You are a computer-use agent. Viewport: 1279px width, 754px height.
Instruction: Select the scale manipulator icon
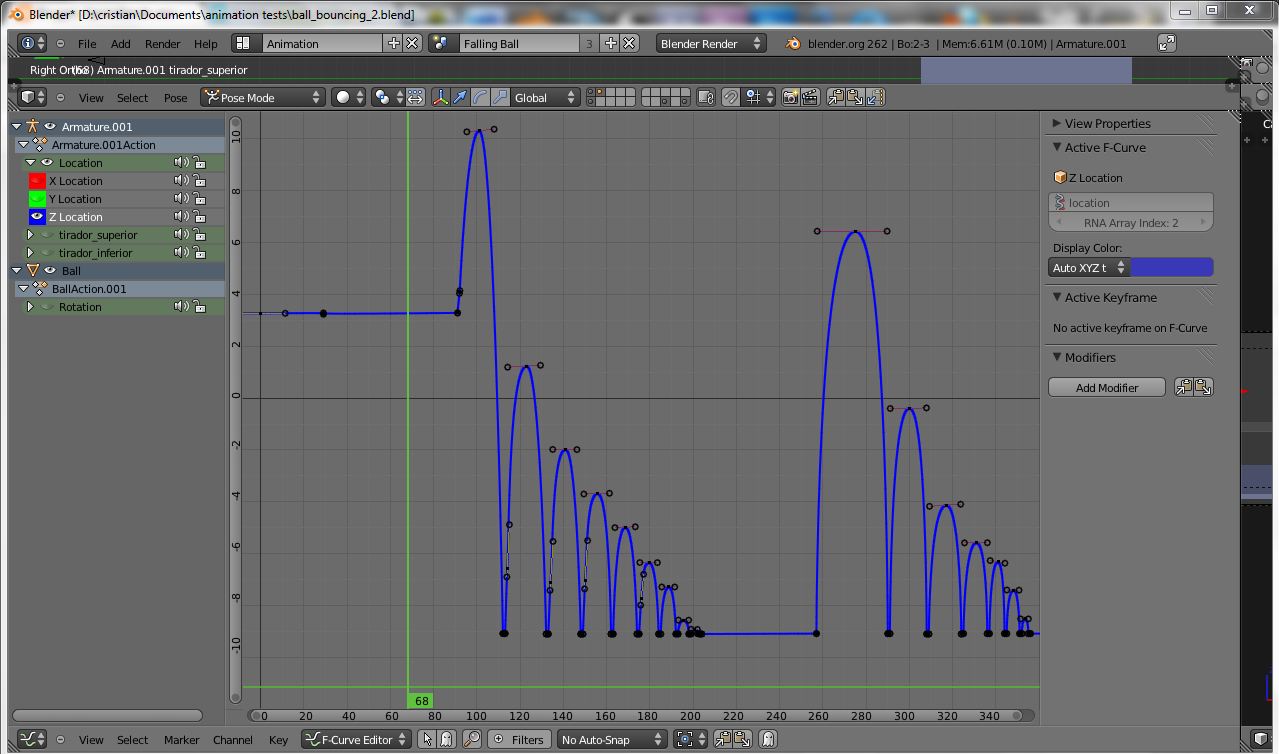point(500,97)
